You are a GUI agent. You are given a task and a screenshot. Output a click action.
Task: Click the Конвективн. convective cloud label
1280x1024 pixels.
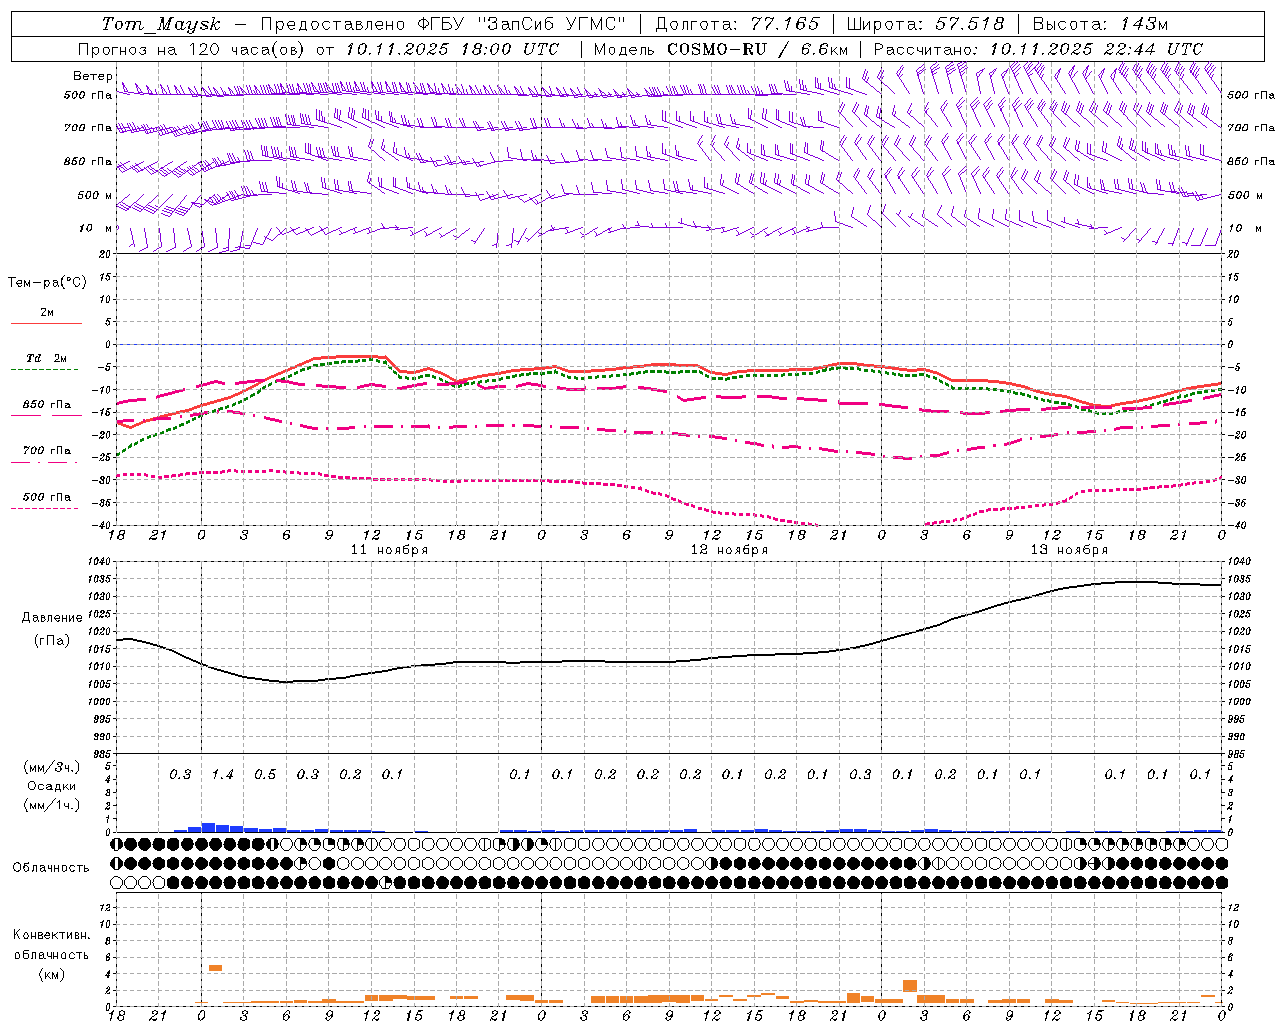click(x=51, y=935)
